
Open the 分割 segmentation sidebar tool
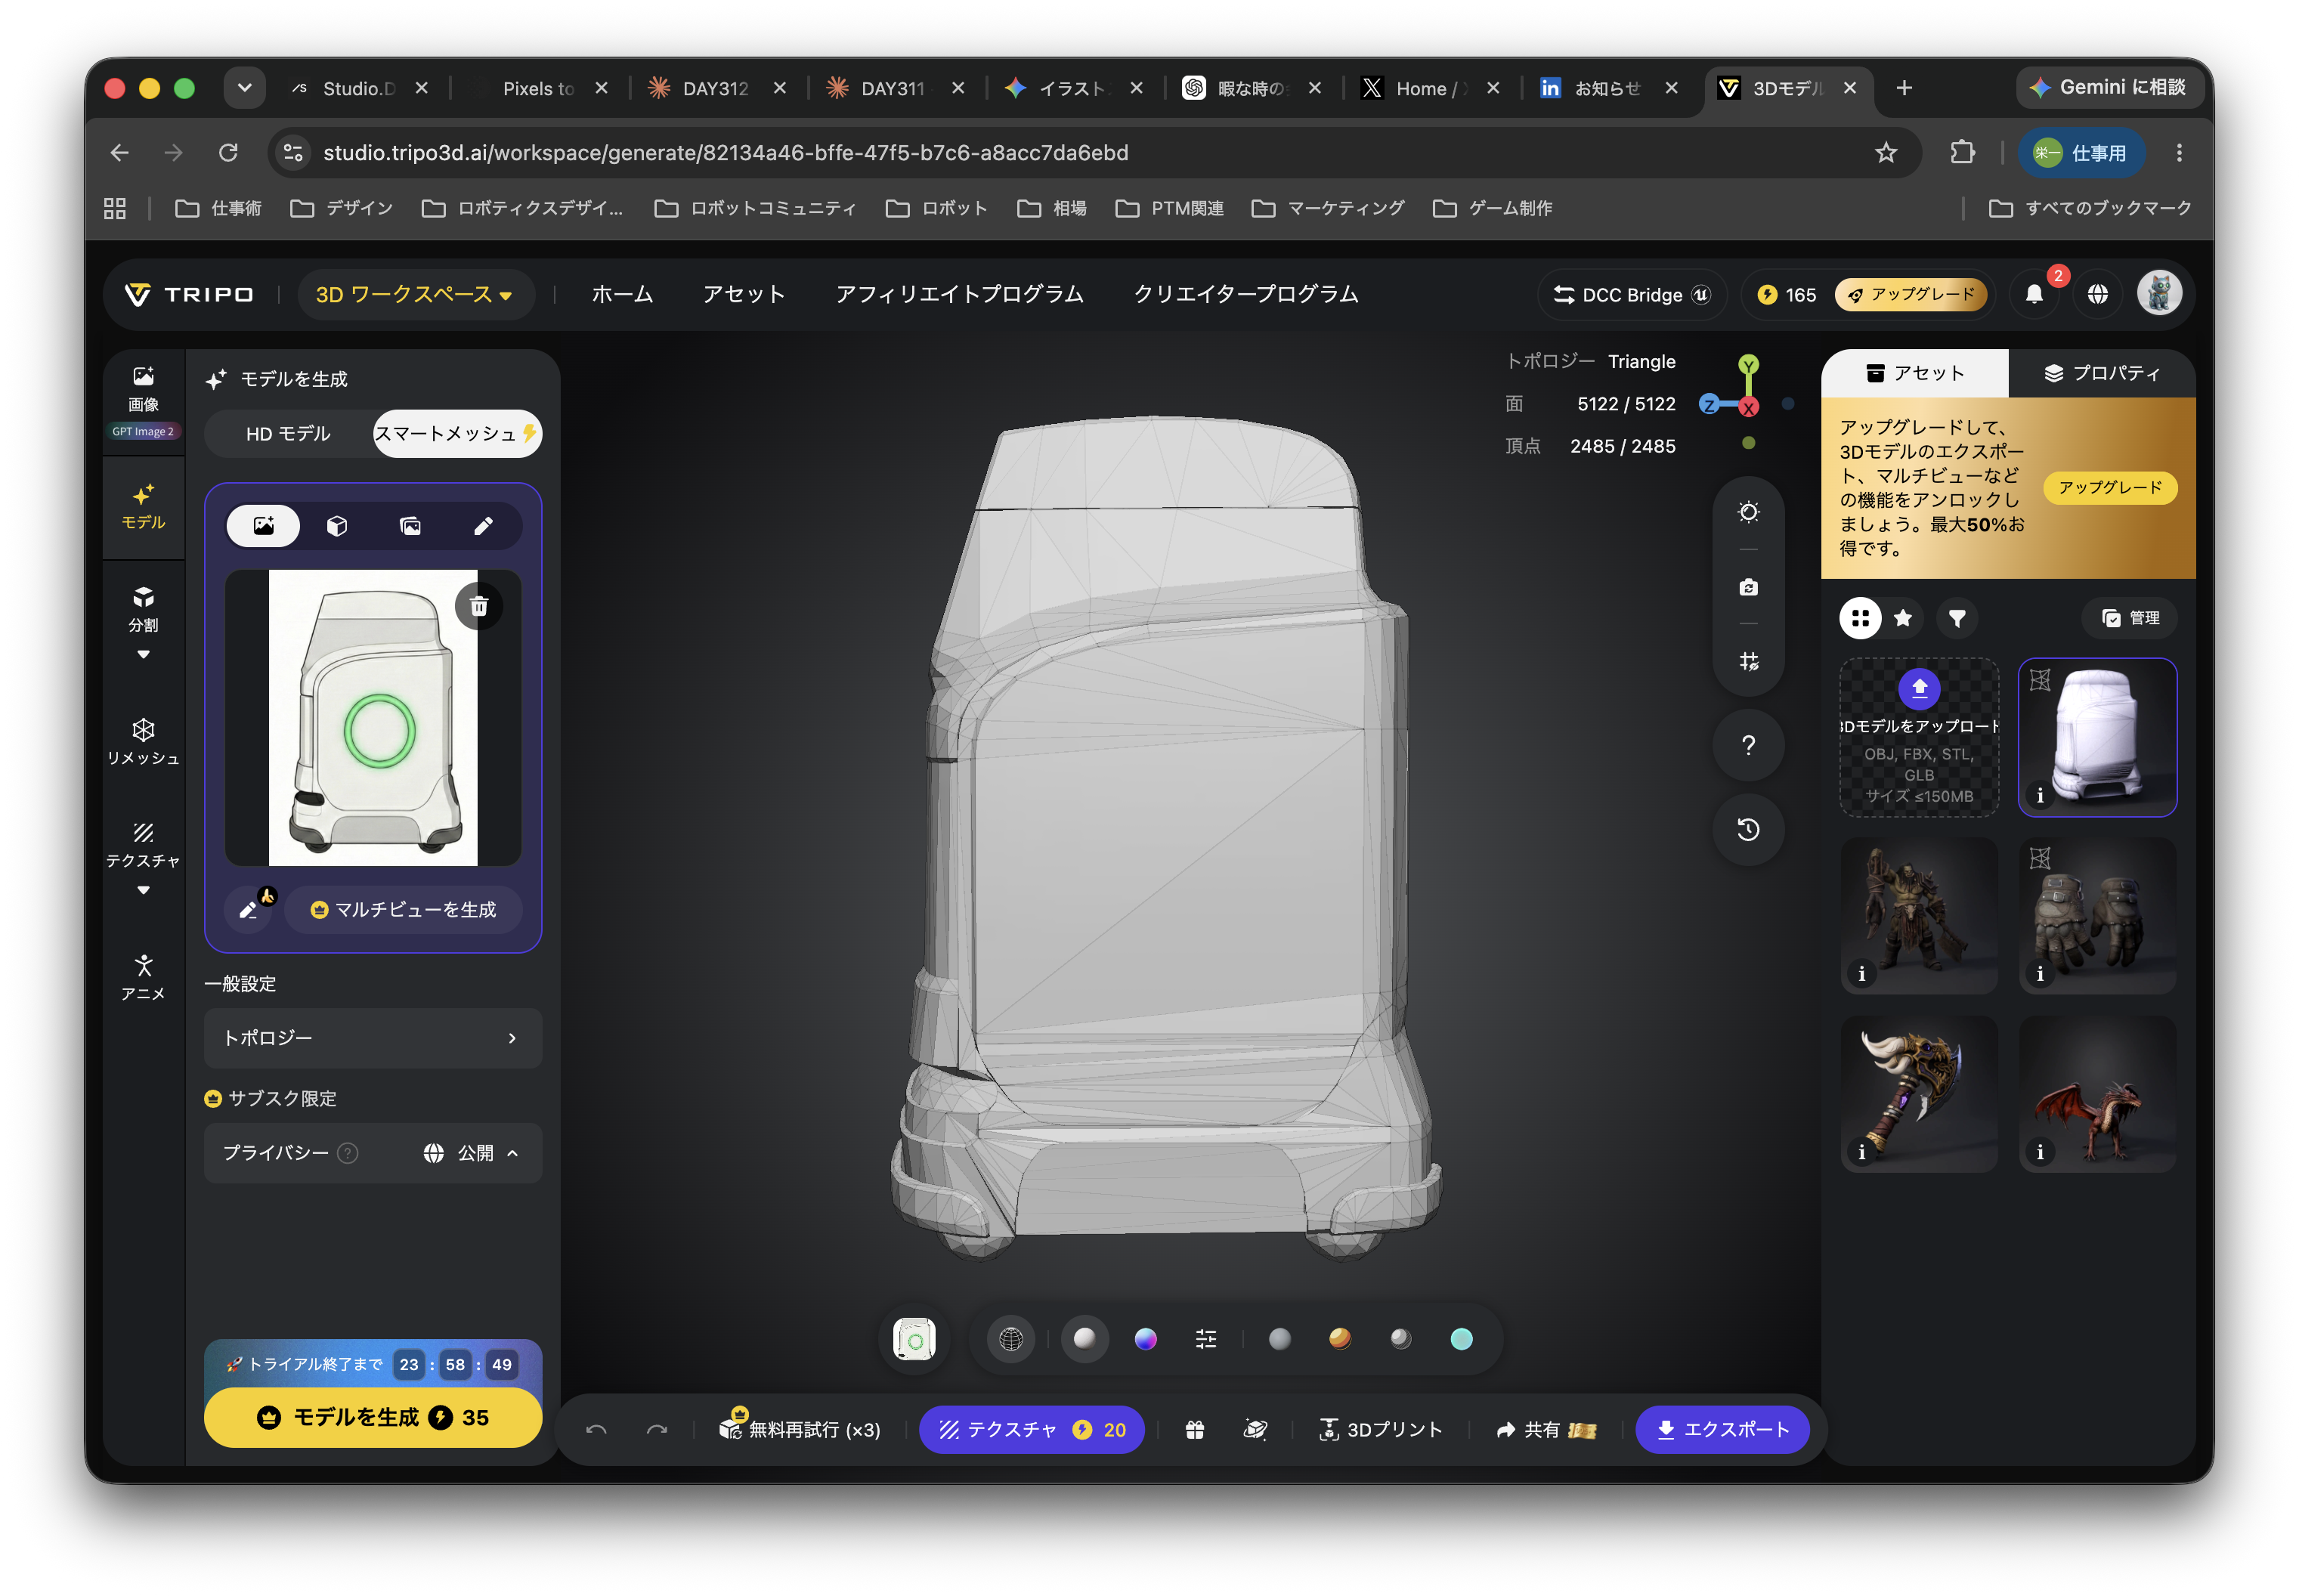(x=143, y=609)
